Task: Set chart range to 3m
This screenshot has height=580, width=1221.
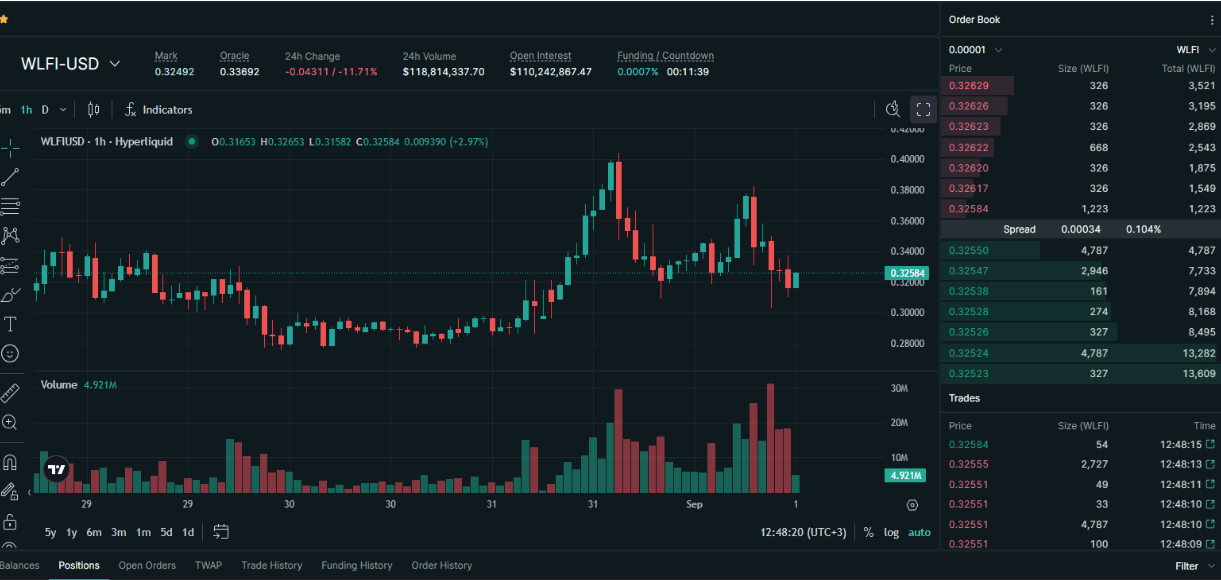Action: coord(119,532)
